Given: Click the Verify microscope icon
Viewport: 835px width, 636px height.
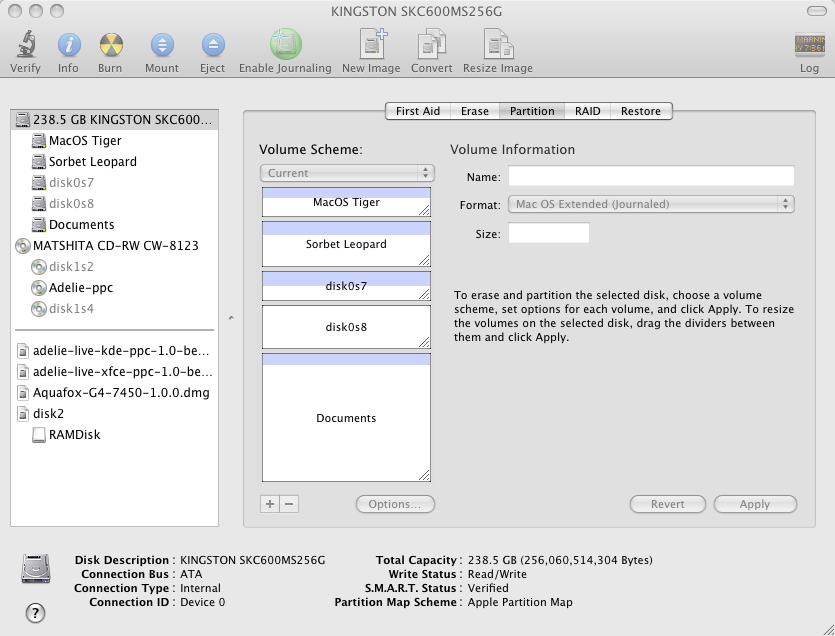Looking at the screenshot, I should tap(25, 46).
